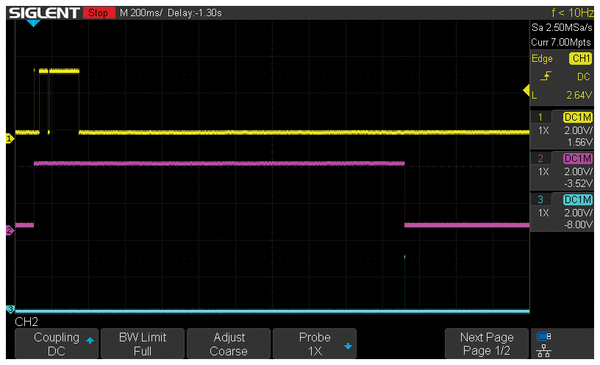Image resolution: width=600 pixels, height=365 pixels.
Task: Select the Adjust Coarse softkey
Action: click(x=229, y=344)
